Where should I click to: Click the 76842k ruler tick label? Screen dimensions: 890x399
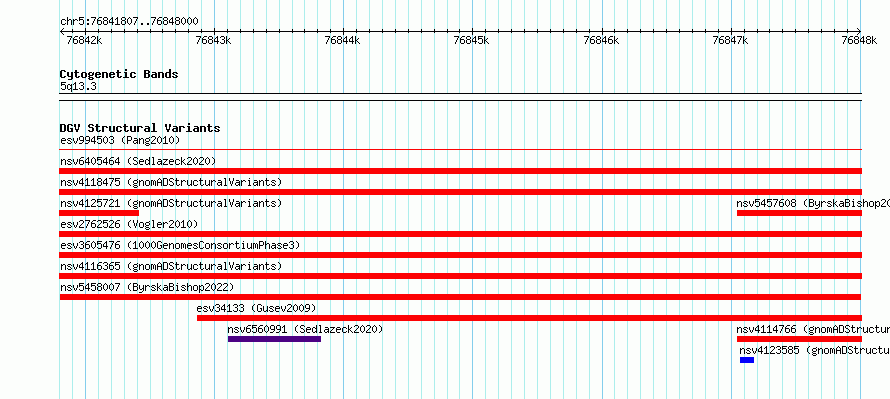pyautogui.click(x=85, y=40)
